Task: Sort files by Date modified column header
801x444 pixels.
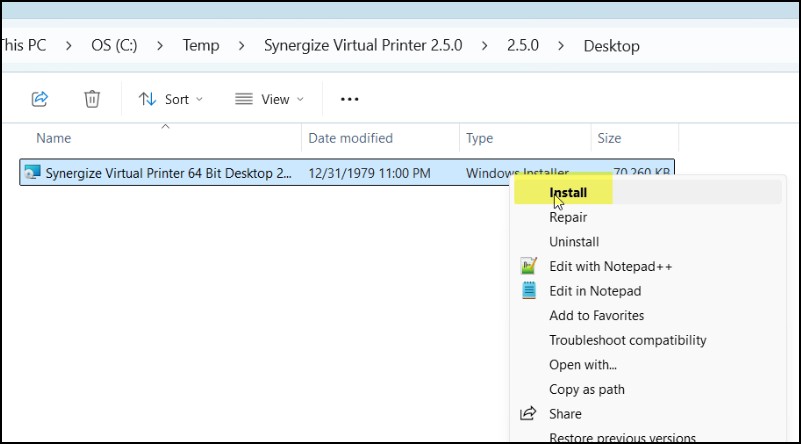Action: 350,138
